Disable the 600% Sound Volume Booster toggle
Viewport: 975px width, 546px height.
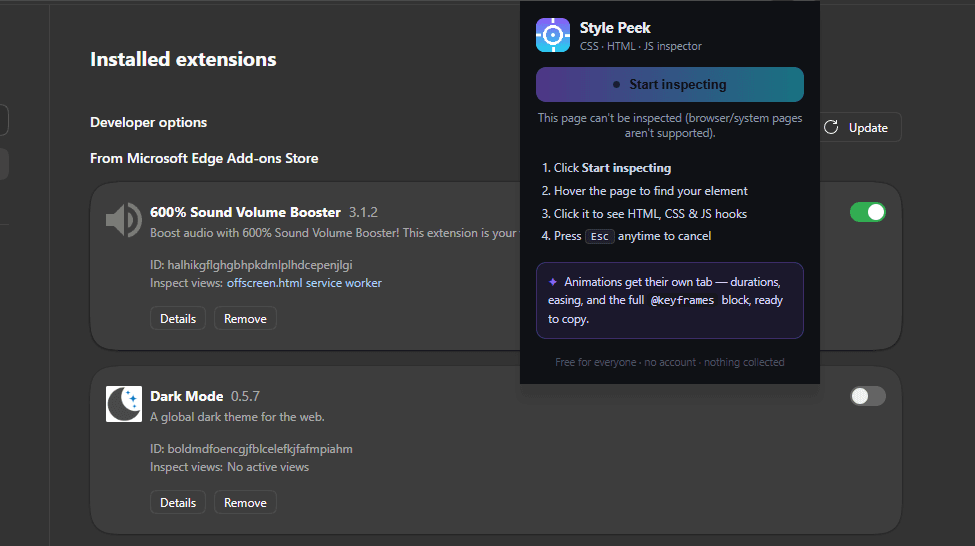click(x=867, y=212)
